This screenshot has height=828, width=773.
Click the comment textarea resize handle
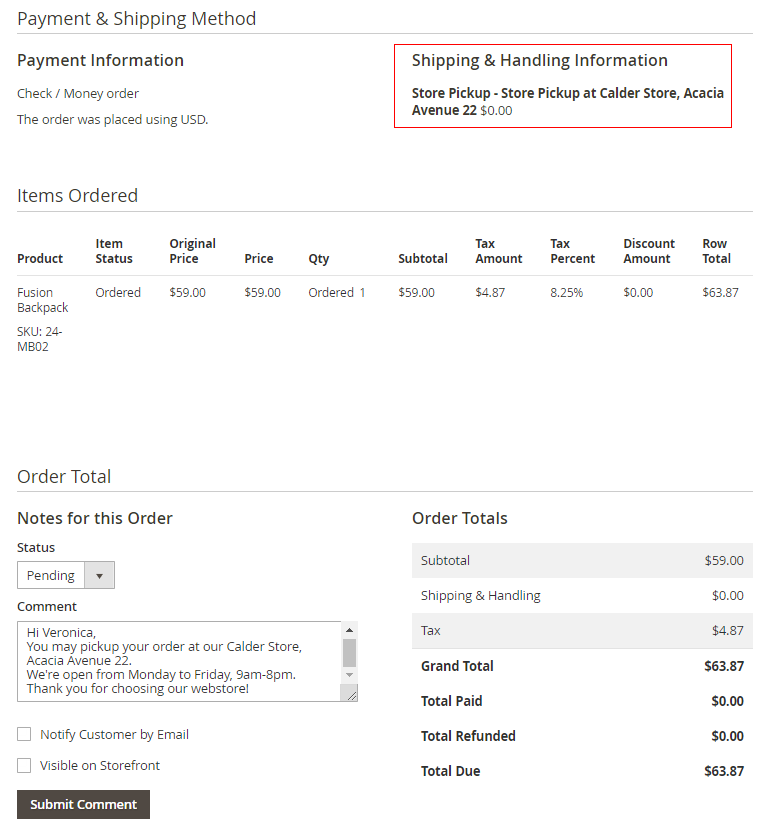tap(351, 695)
